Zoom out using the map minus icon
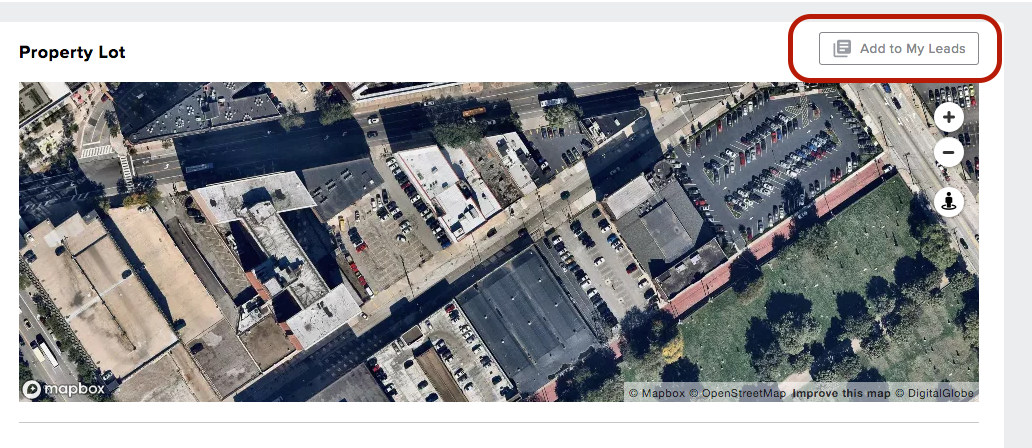Image resolution: width=1032 pixels, height=448 pixels. pos(948,153)
